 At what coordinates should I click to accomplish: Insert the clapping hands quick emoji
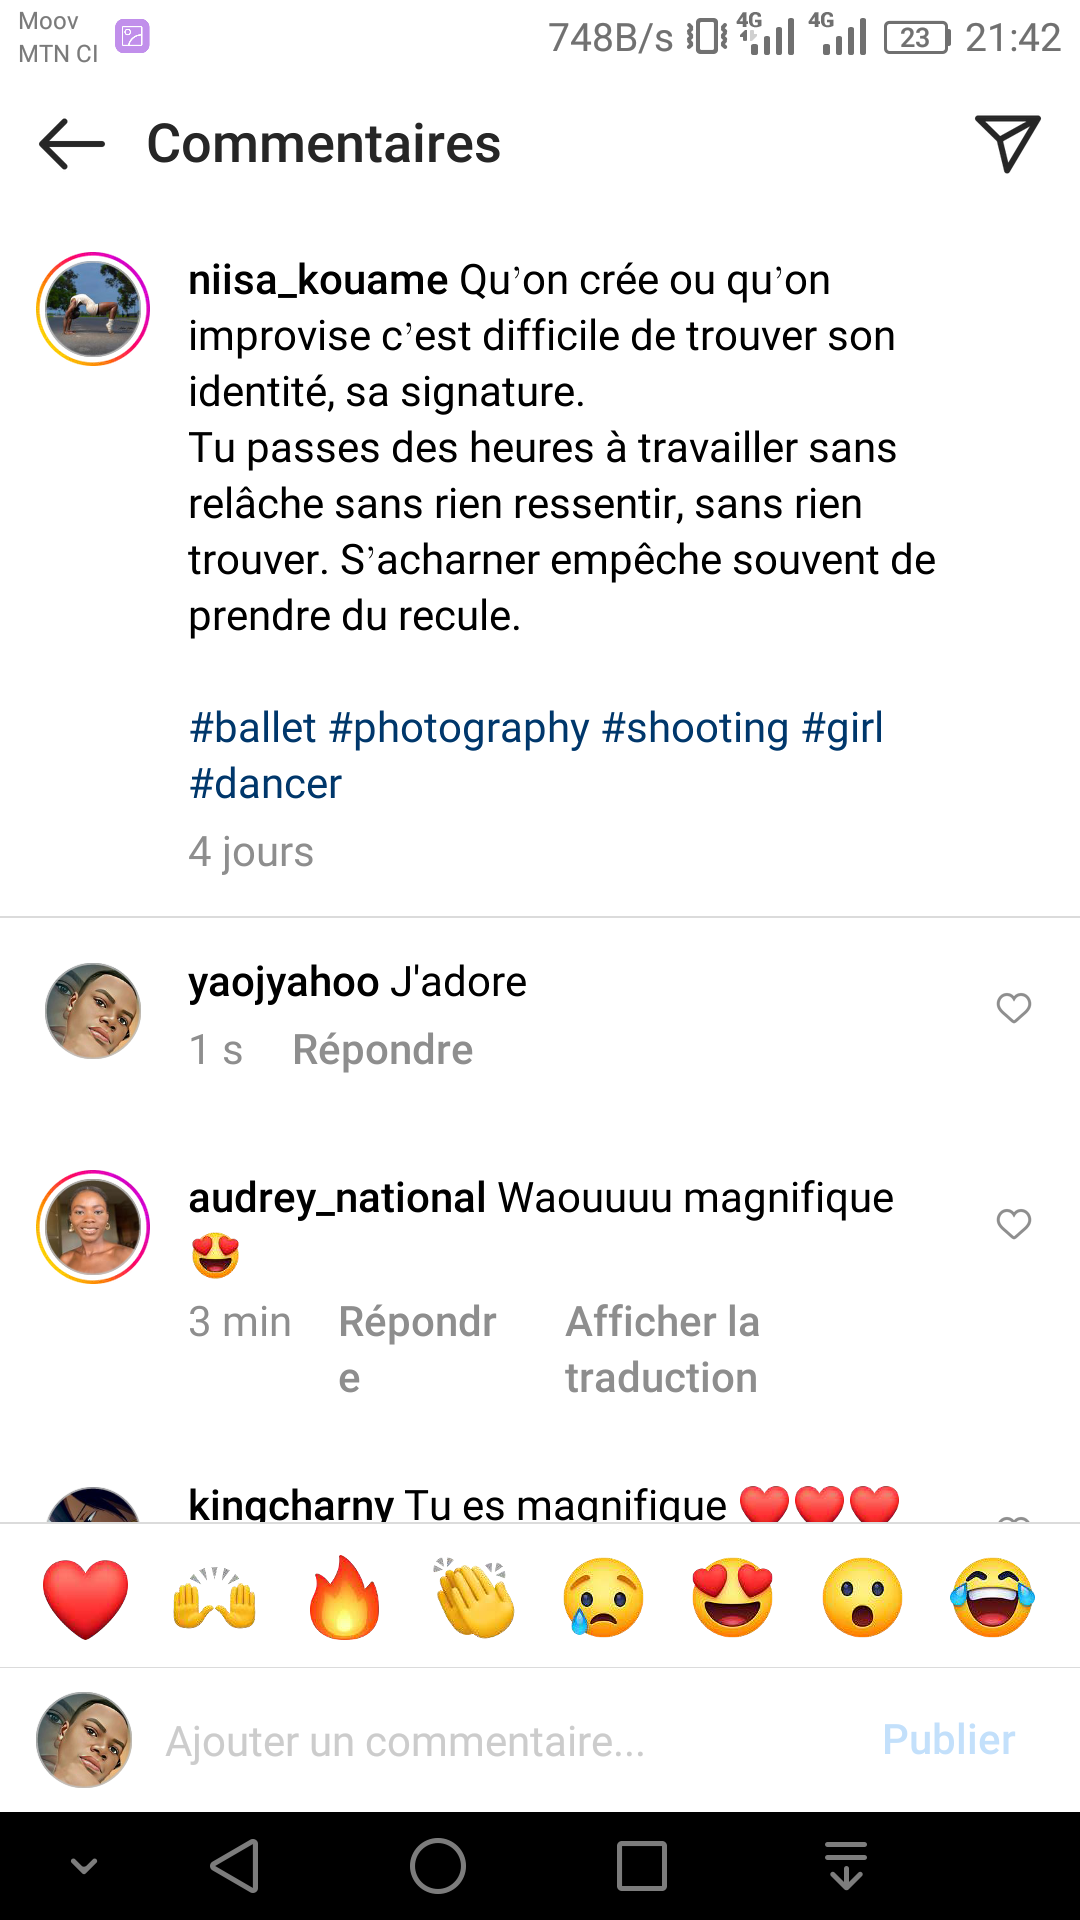(475, 1598)
